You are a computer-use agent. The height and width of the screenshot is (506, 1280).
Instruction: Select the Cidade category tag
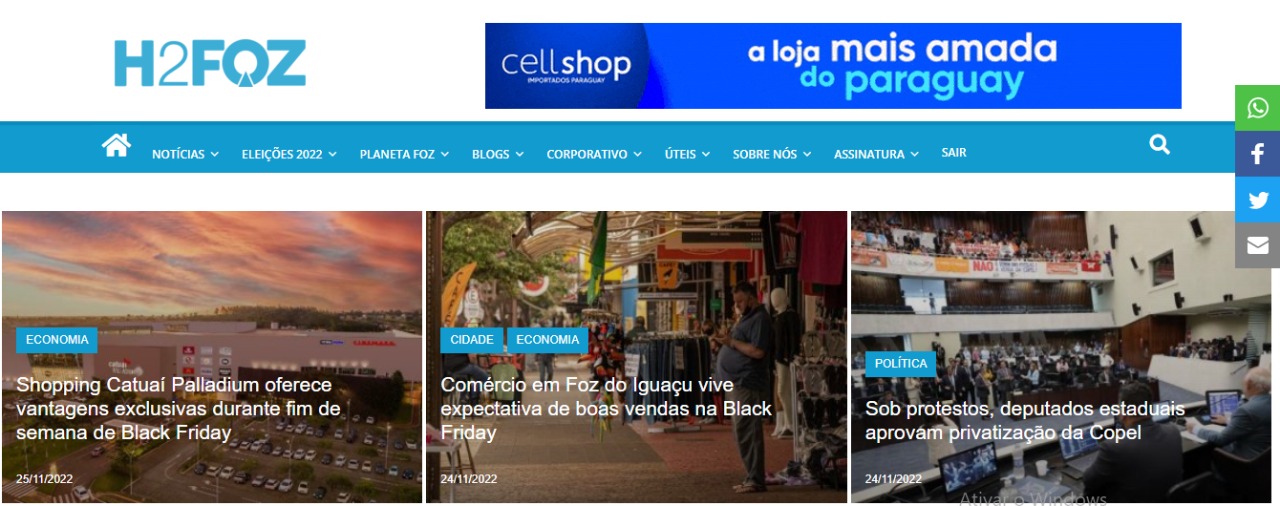(x=472, y=340)
